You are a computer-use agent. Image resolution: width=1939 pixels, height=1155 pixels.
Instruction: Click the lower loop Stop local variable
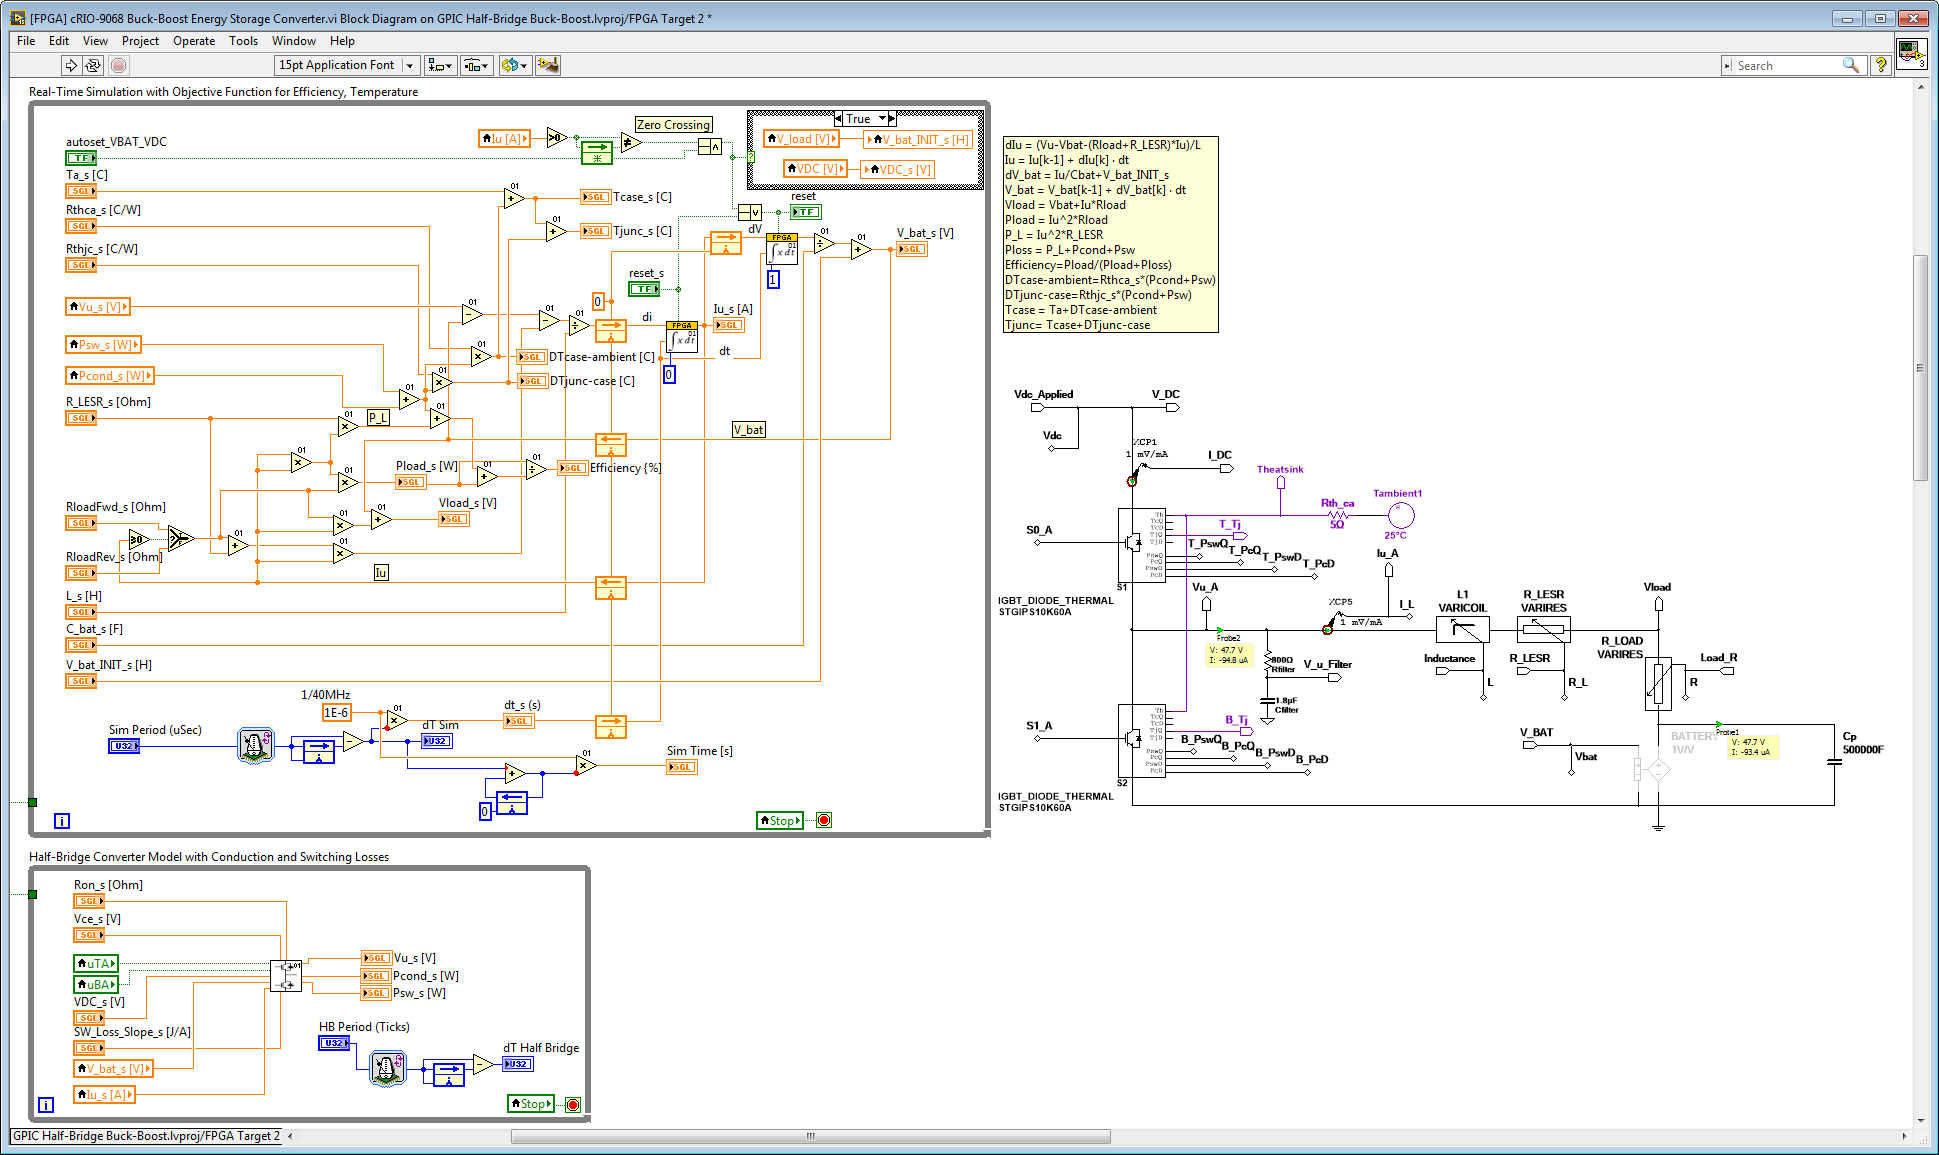[531, 1104]
